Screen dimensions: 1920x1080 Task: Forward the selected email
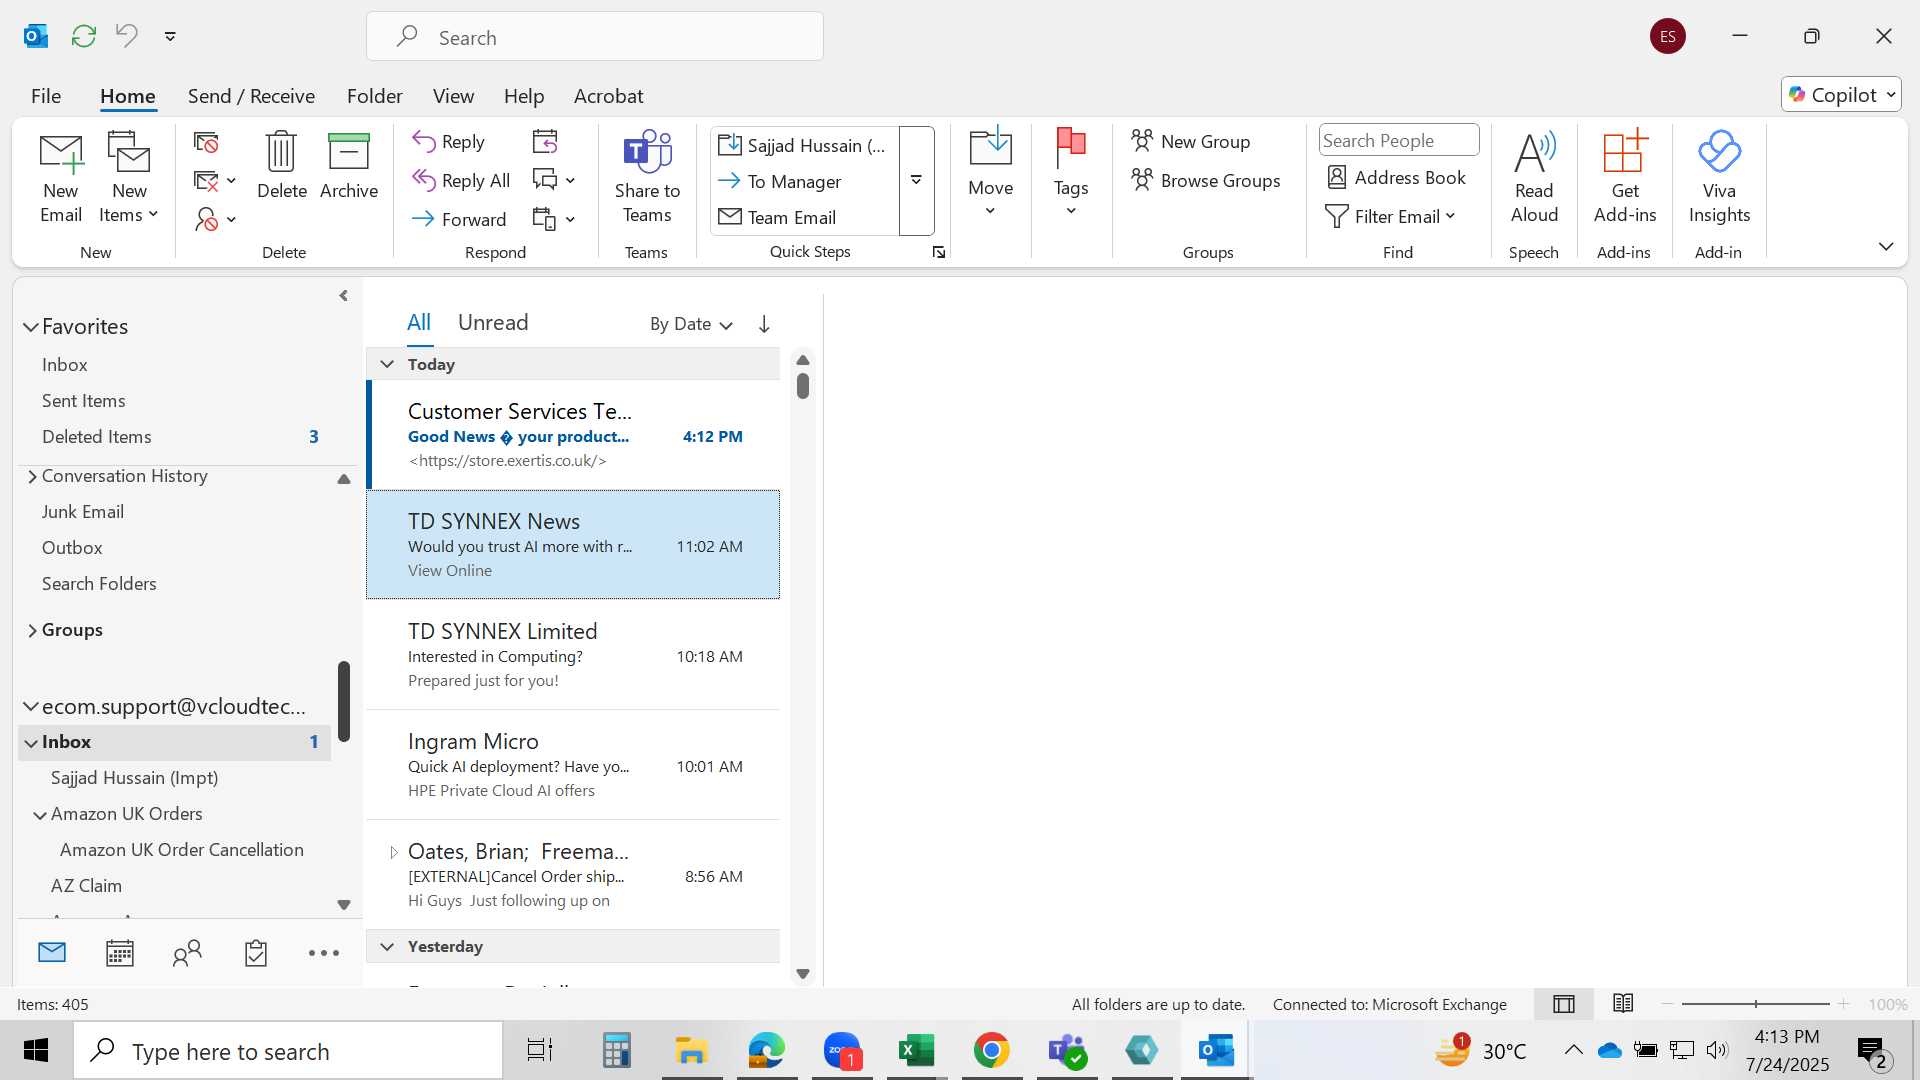459,219
